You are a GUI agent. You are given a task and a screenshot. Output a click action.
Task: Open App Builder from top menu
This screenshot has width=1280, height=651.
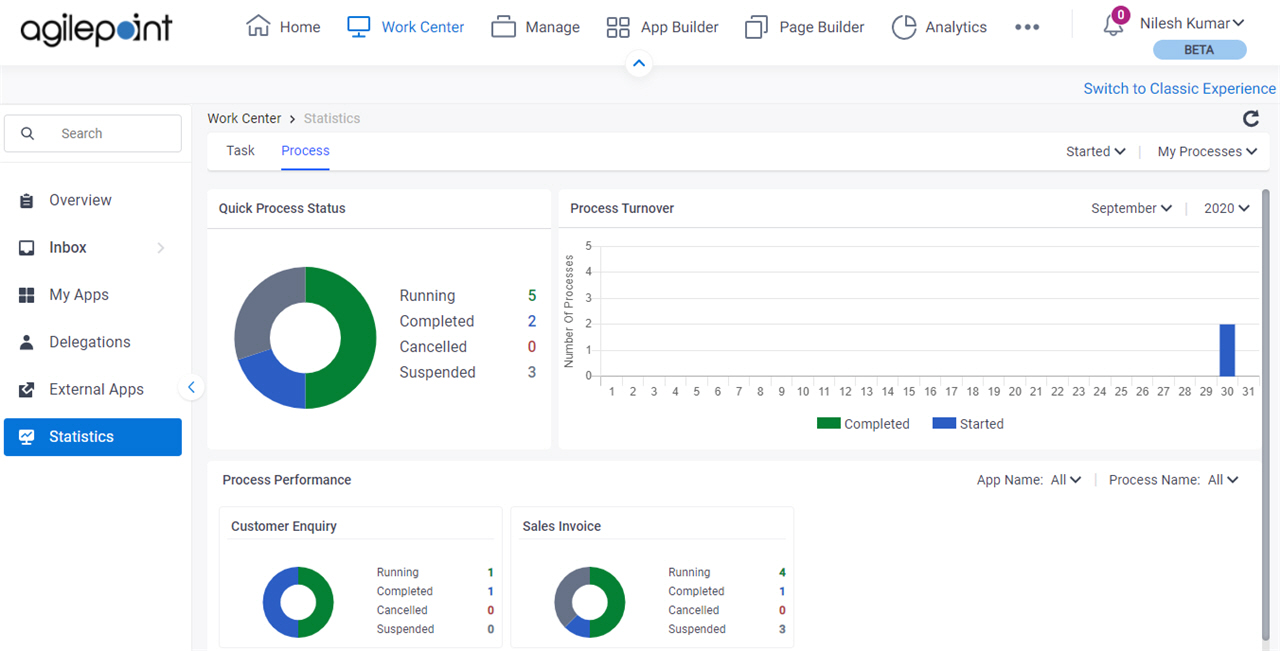pyautogui.click(x=679, y=27)
